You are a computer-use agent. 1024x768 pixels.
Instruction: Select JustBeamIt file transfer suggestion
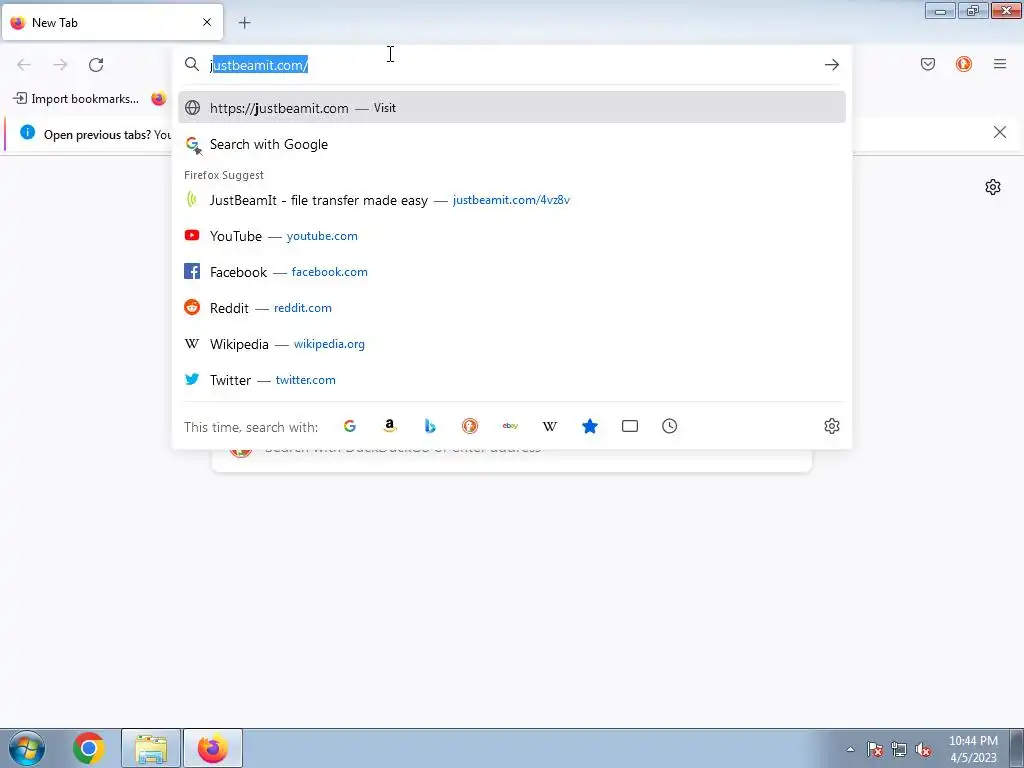(511, 200)
